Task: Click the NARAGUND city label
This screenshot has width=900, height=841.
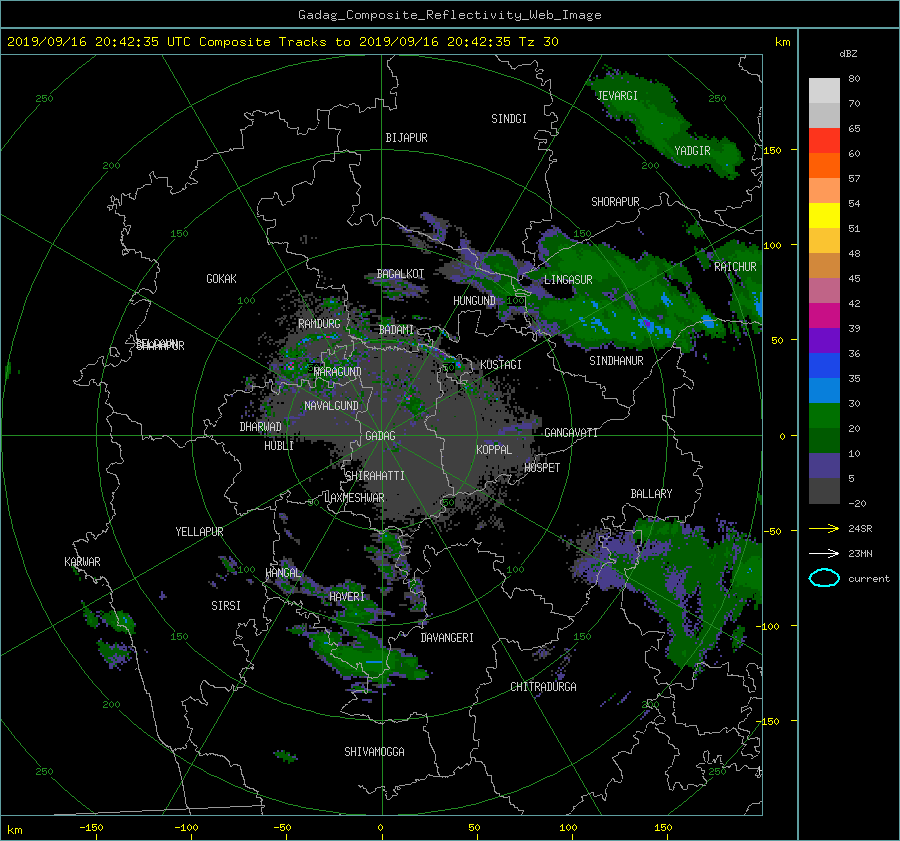Action: (x=338, y=371)
